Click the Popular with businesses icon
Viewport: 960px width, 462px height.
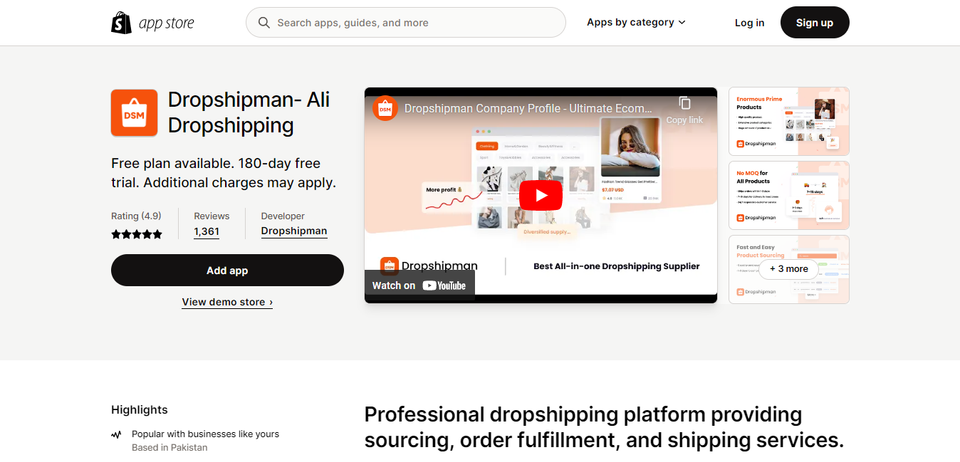(x=116, y=434)
